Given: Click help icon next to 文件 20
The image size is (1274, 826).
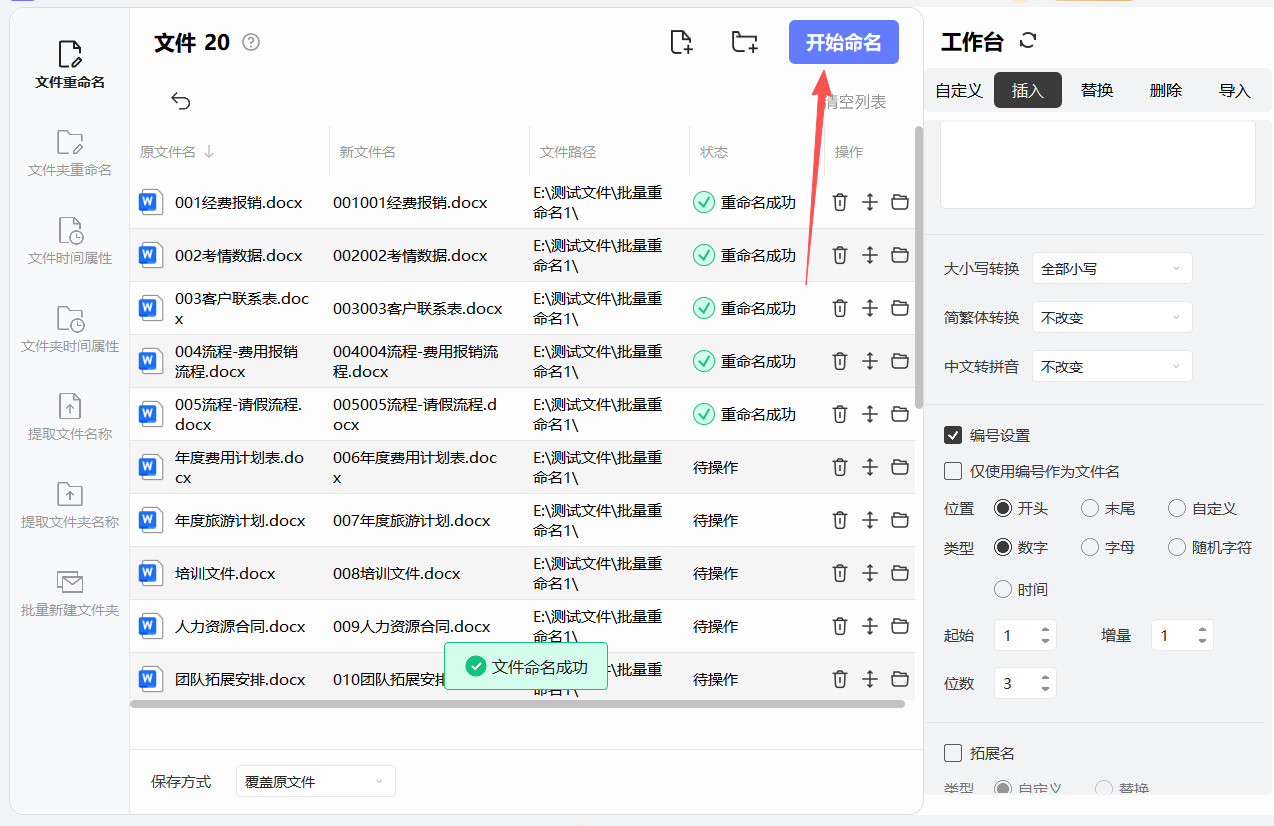Looking at the screenshot, I should click(x=251, y=42).
